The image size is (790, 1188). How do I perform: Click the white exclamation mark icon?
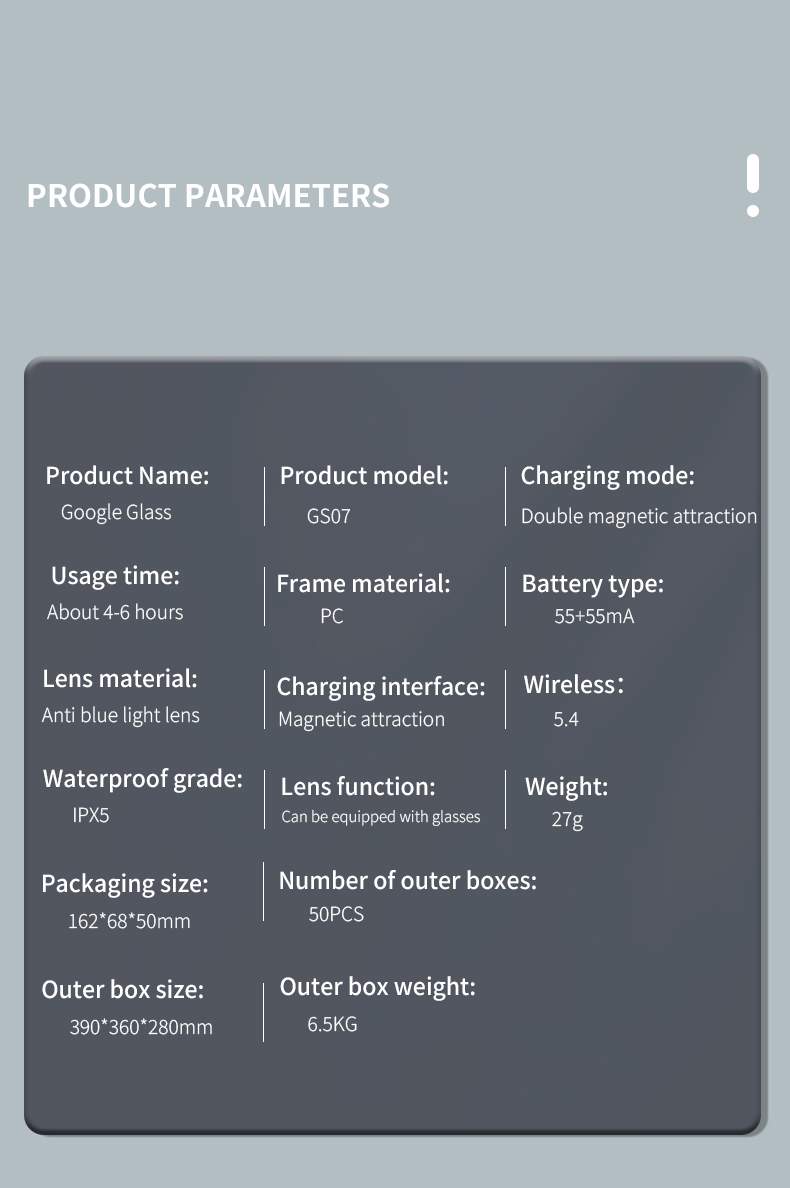click(x=753, y=185)
